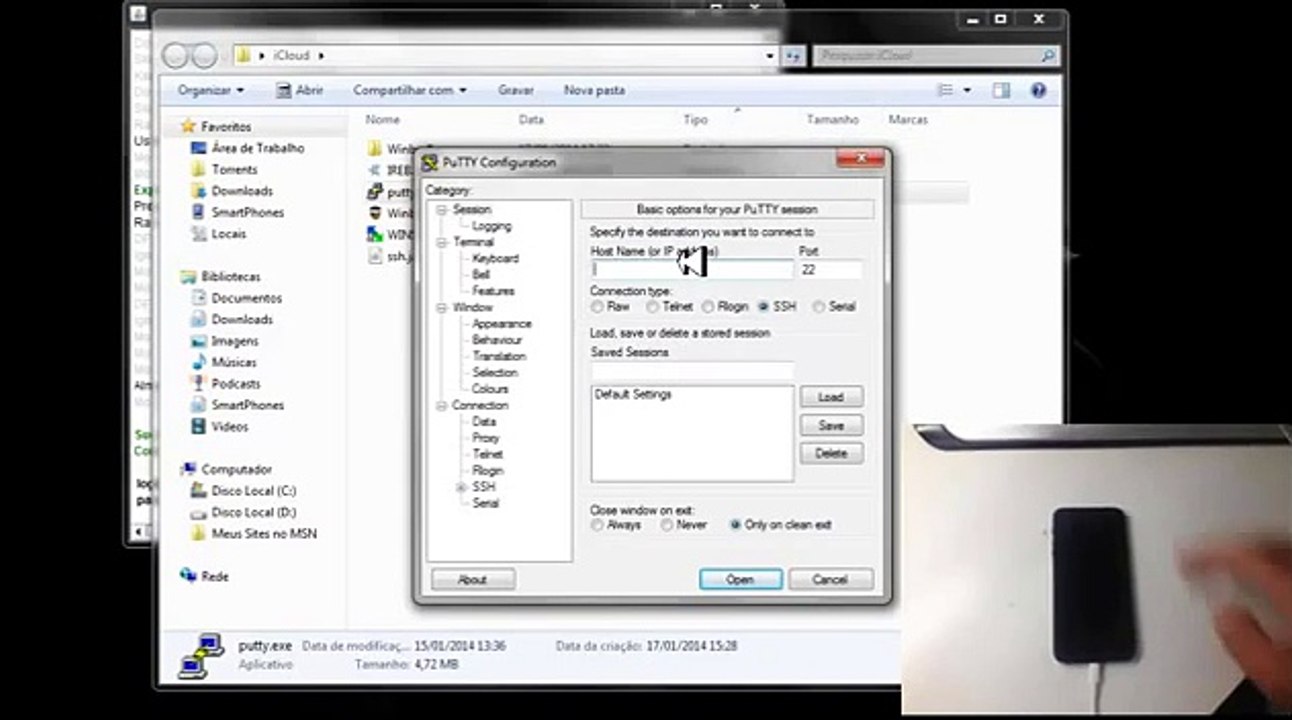Select the Rlogin connection type
1292x720 pixels.
[x=708, y=307]
